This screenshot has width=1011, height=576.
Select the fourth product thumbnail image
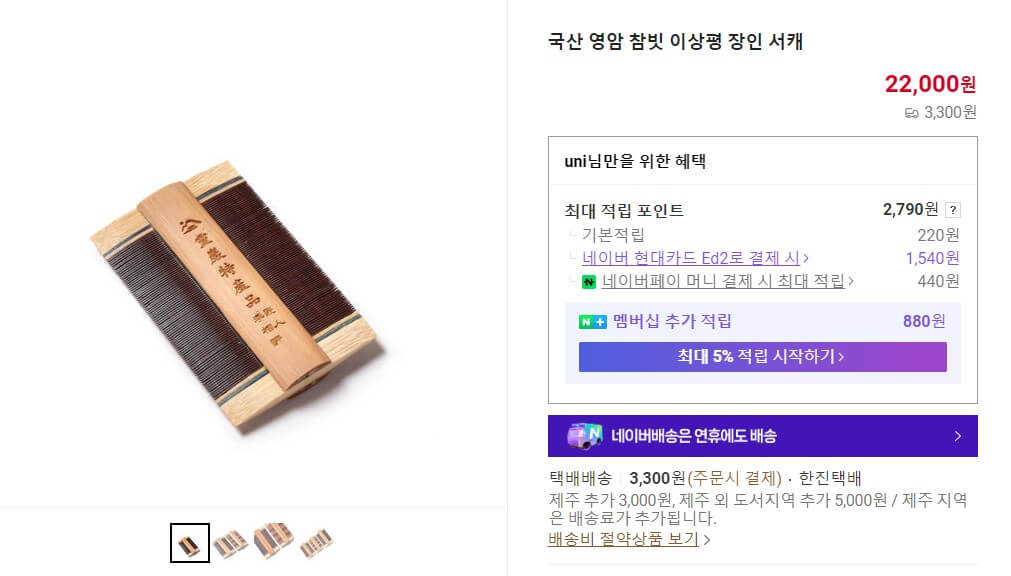316,543
